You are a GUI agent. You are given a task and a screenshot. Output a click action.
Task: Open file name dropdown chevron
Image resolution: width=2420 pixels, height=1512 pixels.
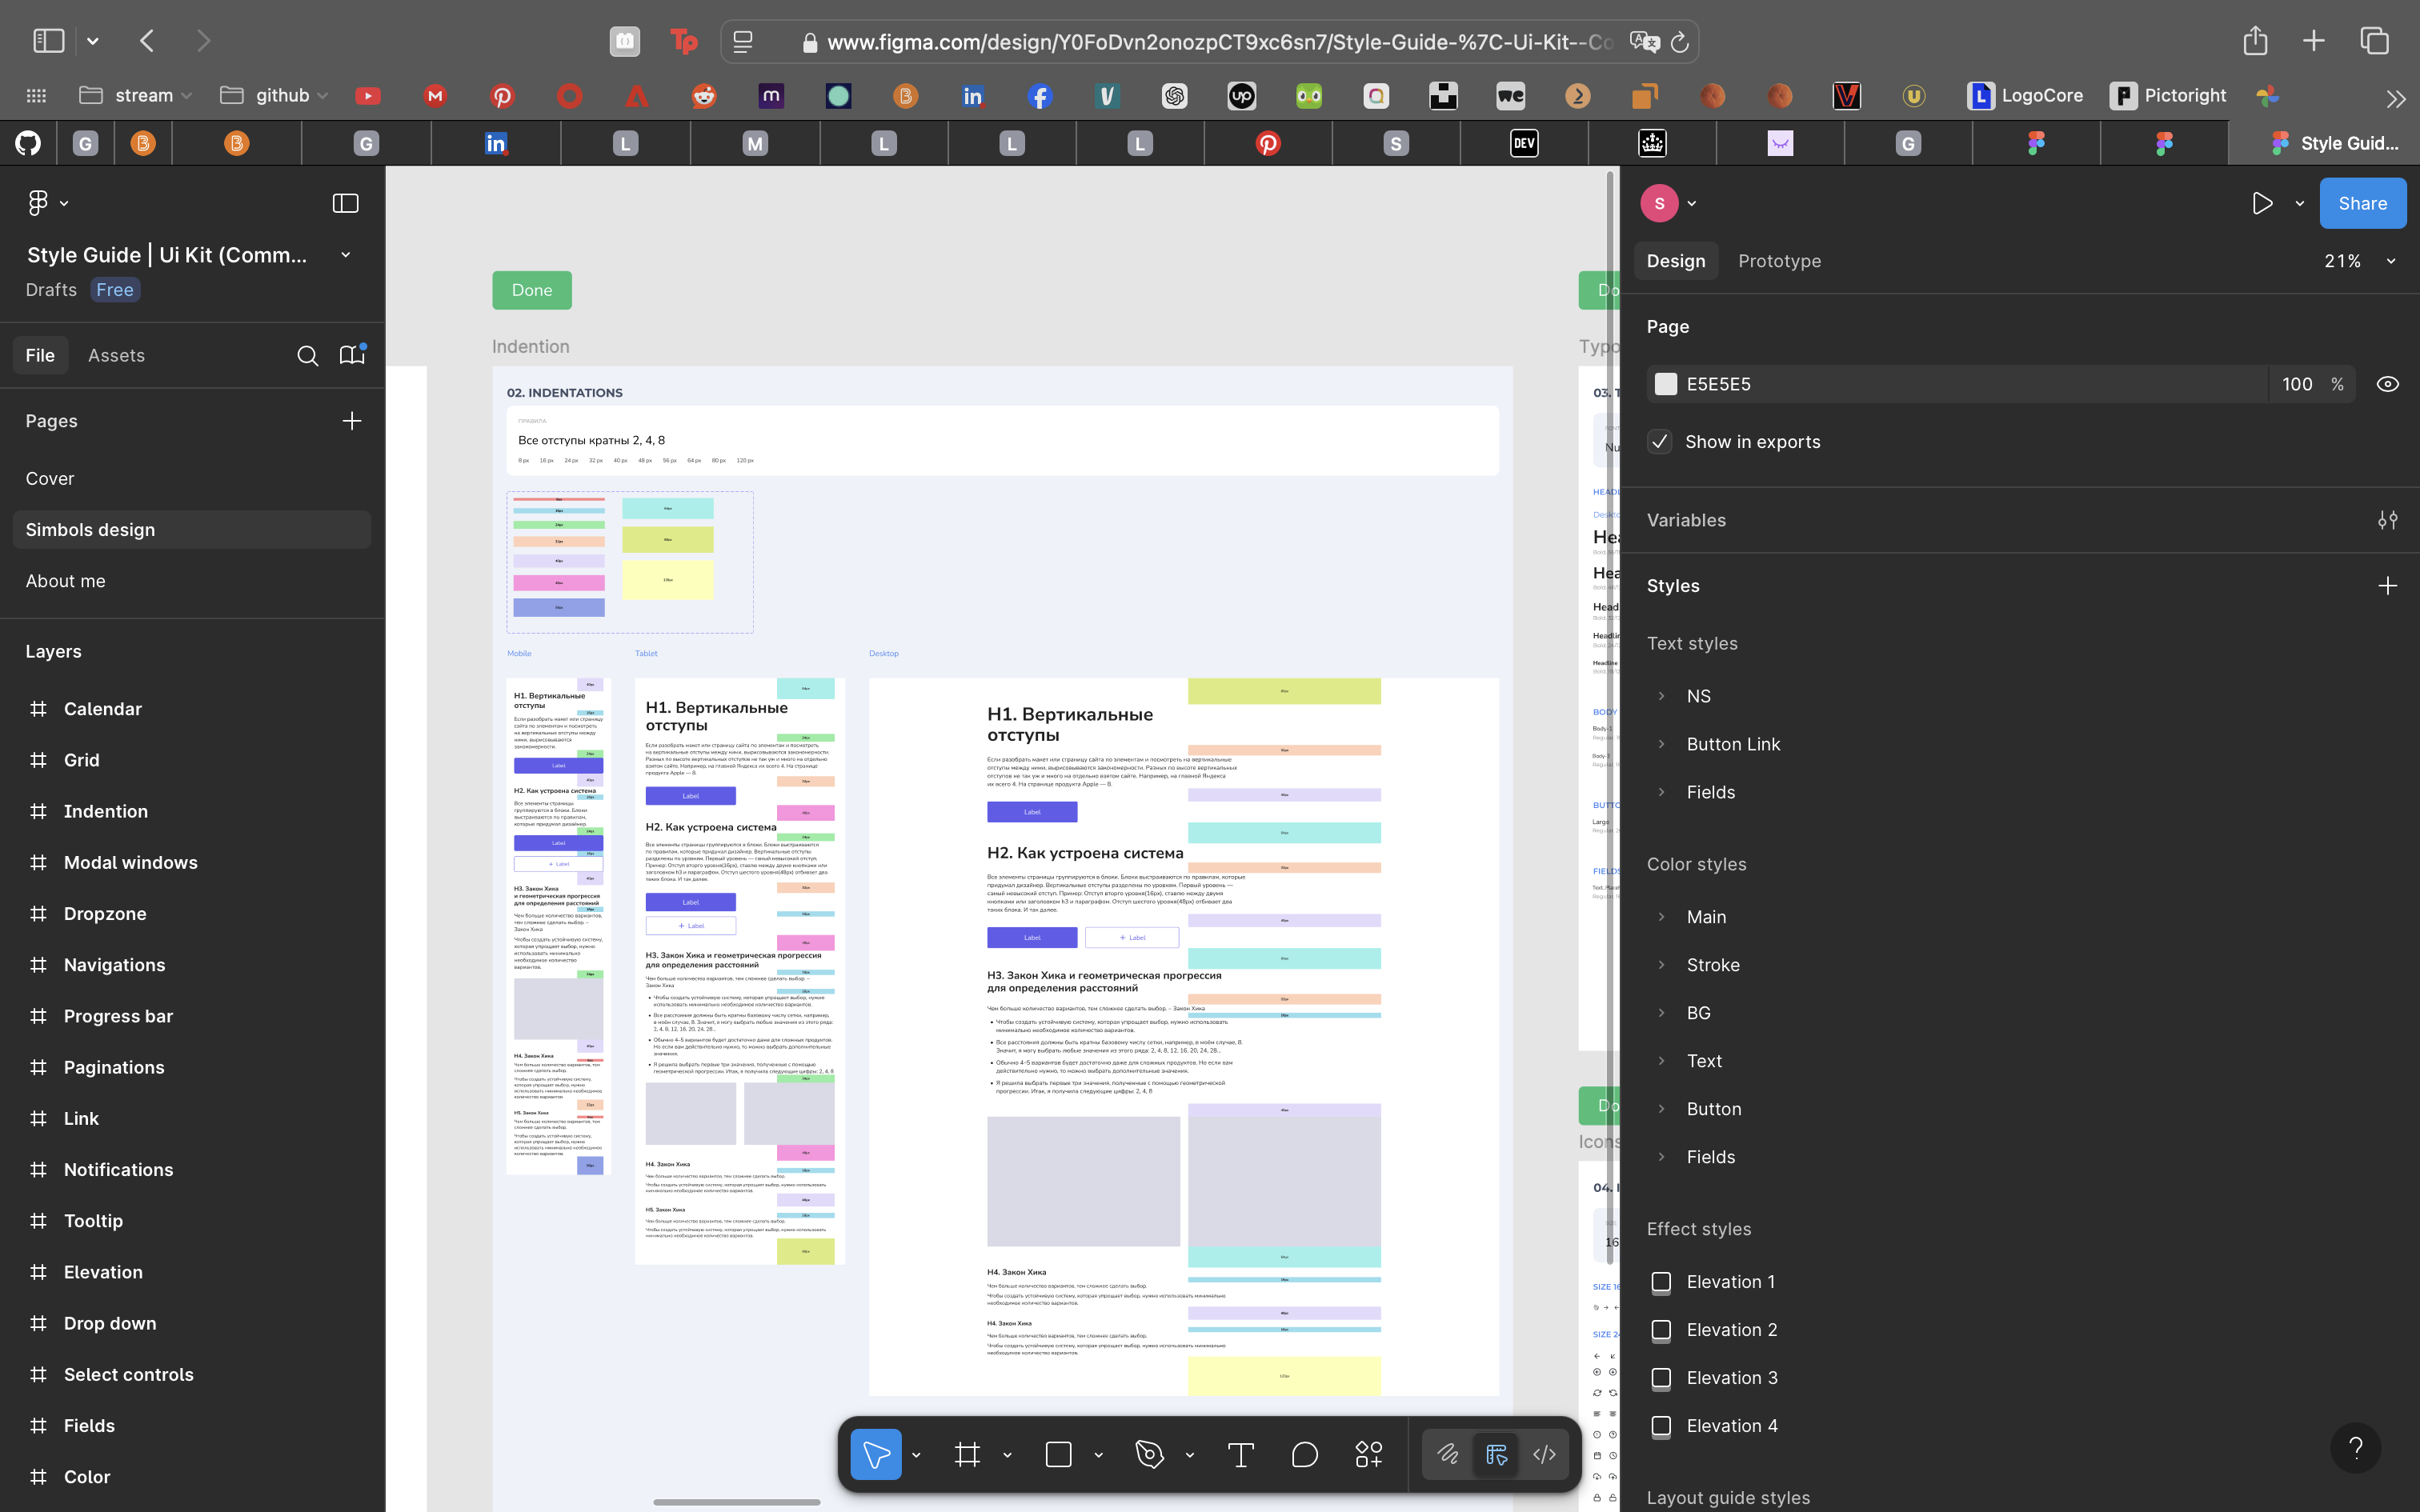click(x=346, y=255)
